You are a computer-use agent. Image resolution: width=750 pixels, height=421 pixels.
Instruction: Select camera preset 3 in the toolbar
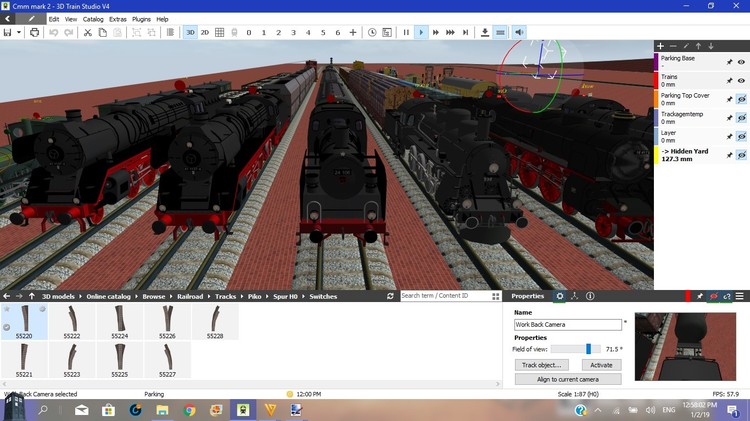pyautogui.click(x=293, y=33)
